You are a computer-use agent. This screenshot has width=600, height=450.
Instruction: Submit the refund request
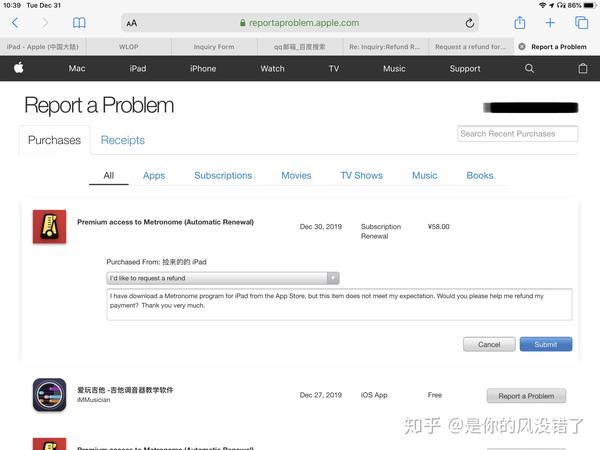coord(546,344)
